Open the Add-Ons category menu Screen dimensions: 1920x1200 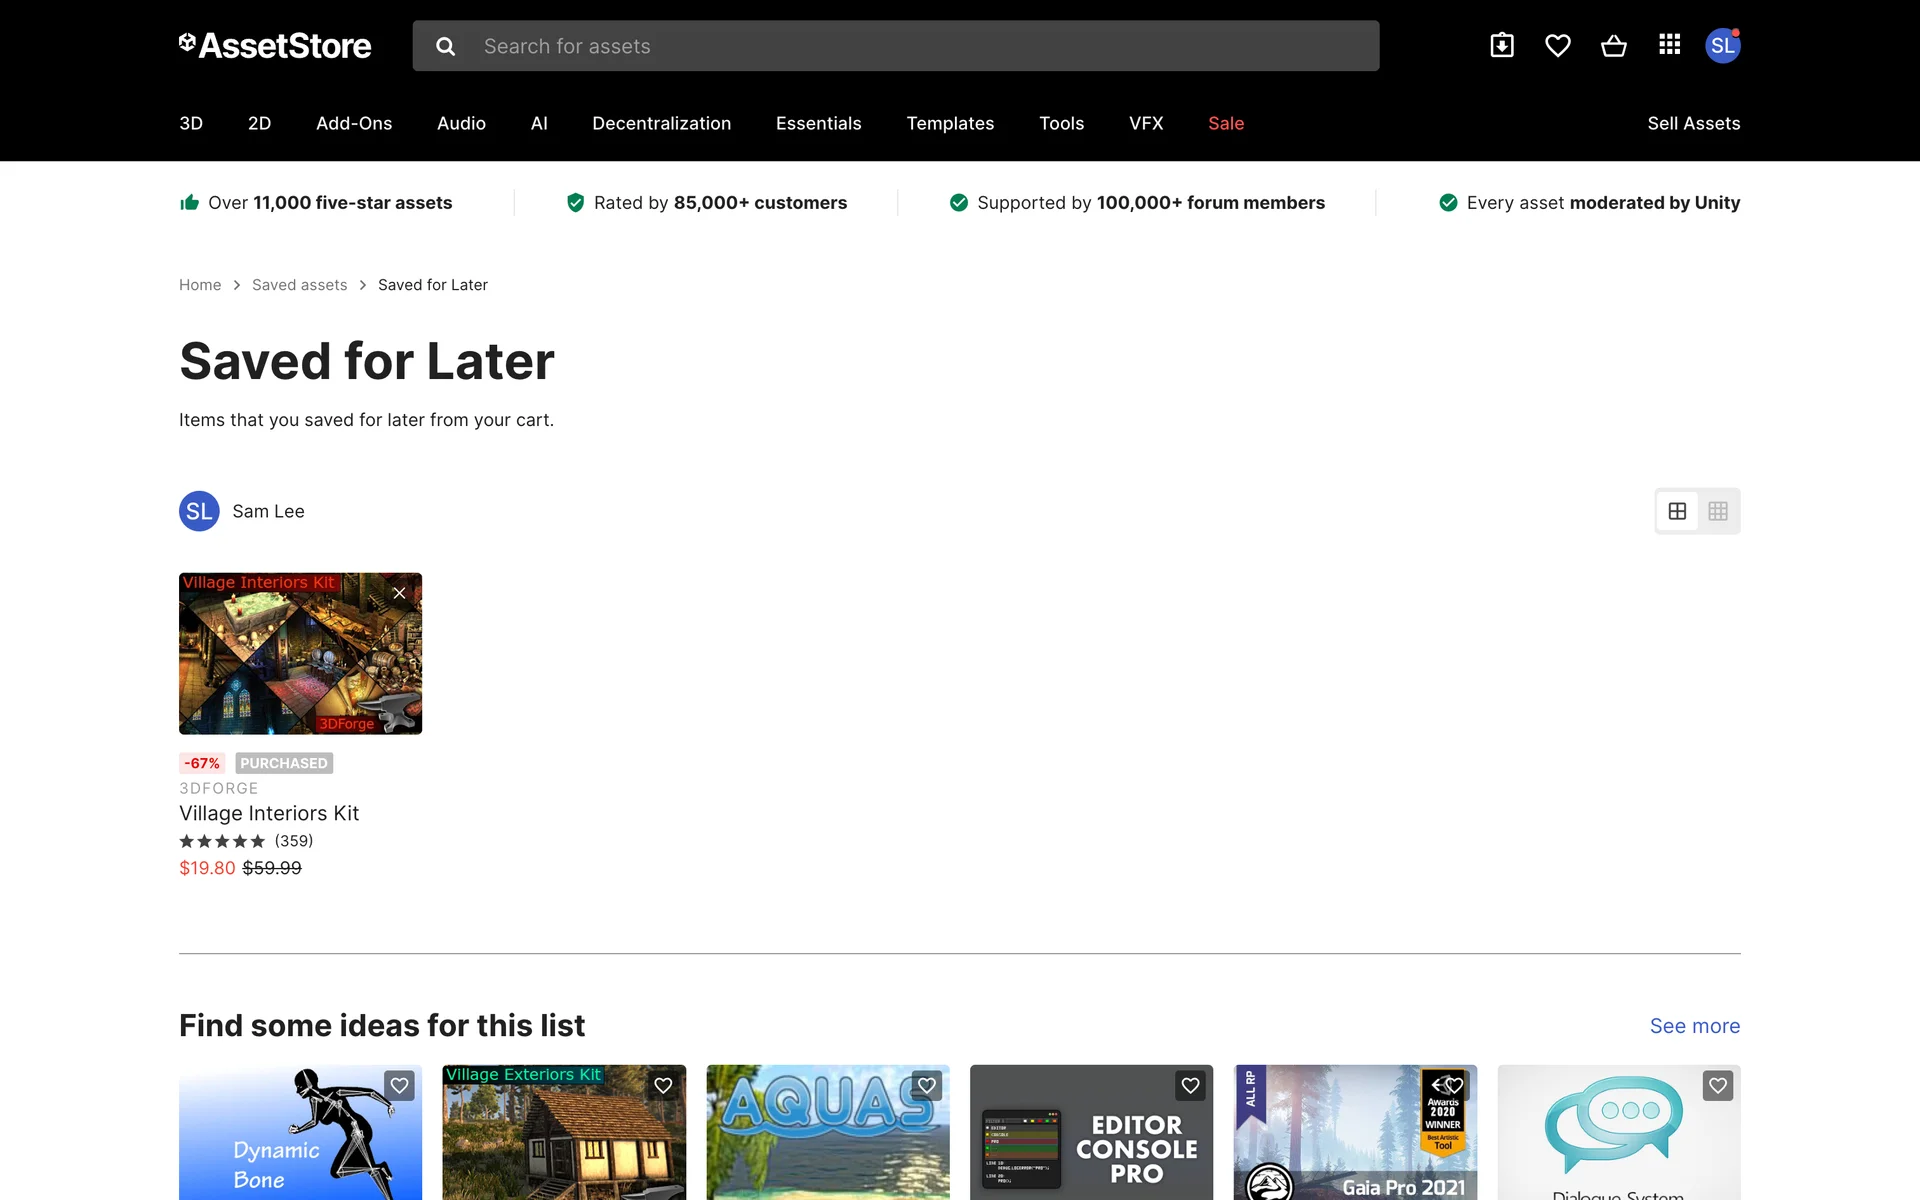[x=354, y=123]
